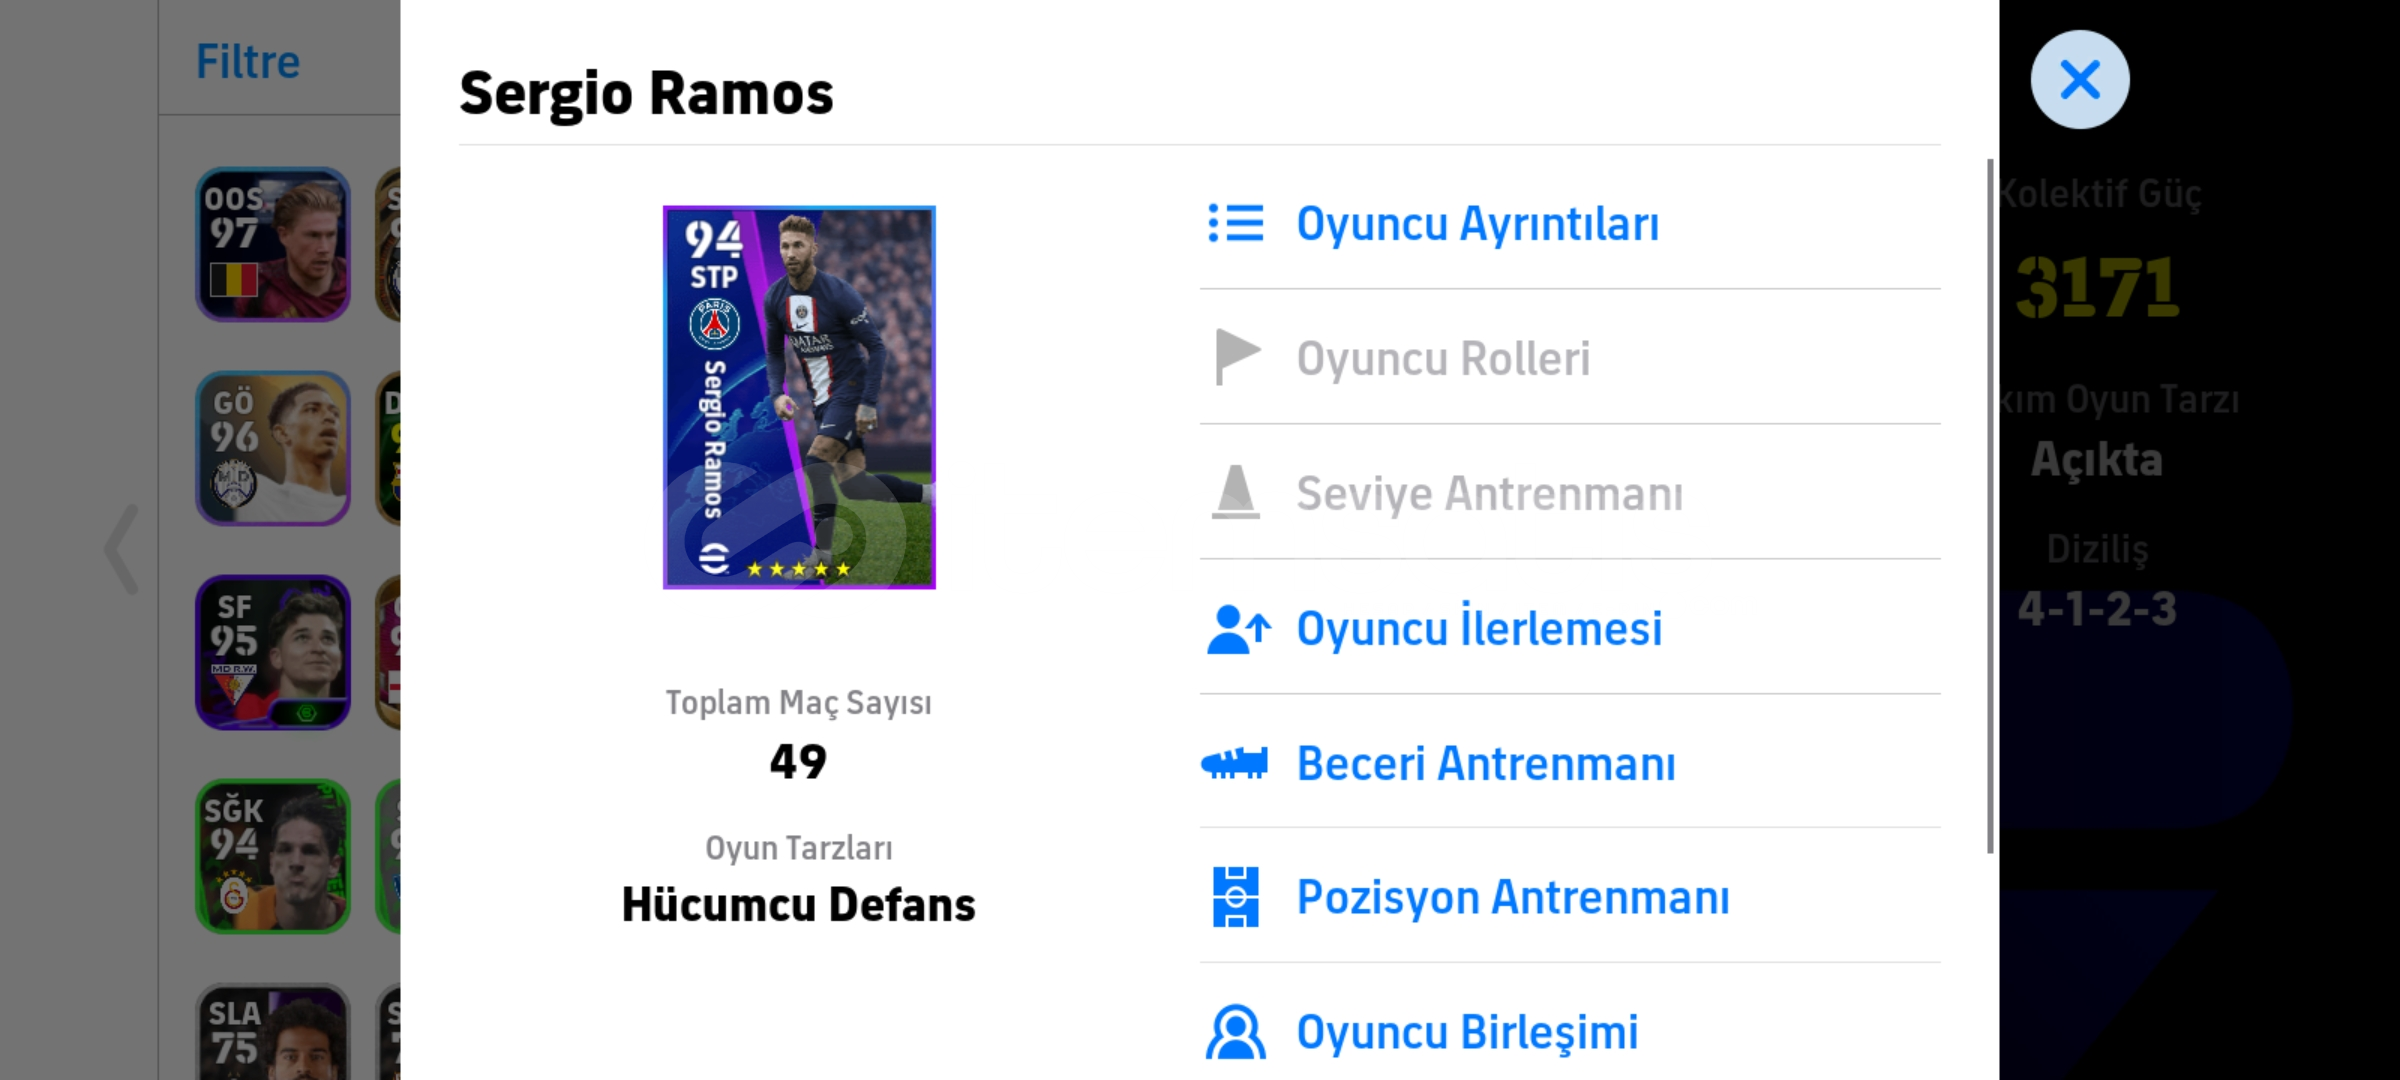Click the cone icon for Seviye Antrenmanı

pos(1236,492)
